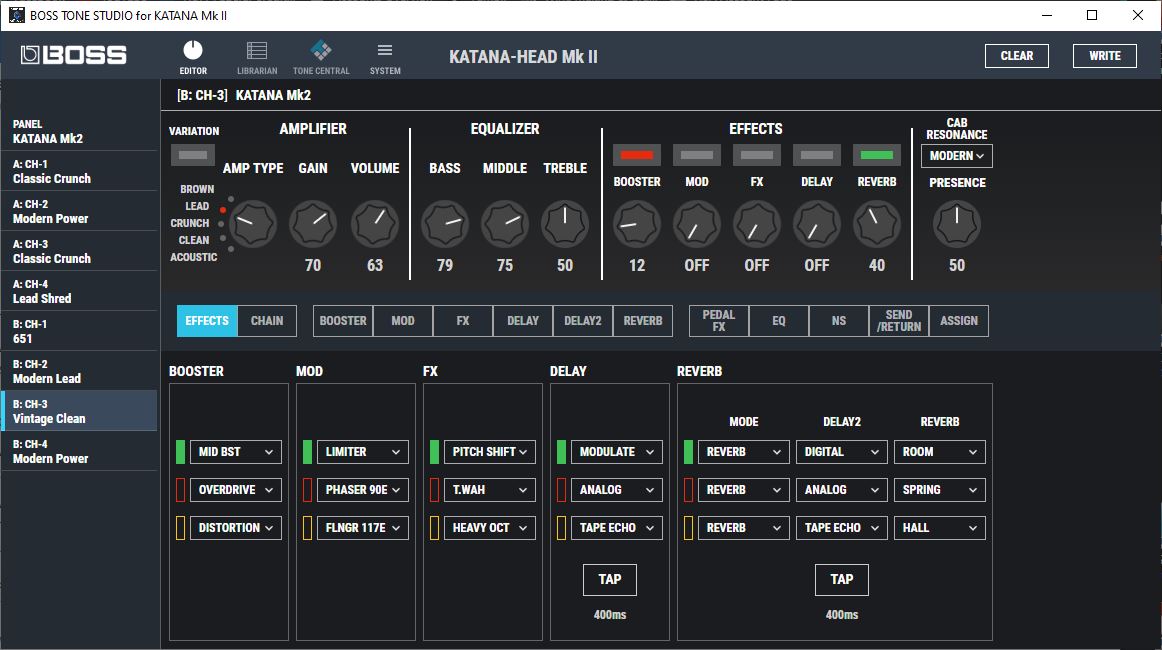Select yellow slot beside DISTORTION
Screen dimensions: 1162x650
[180, 528]
